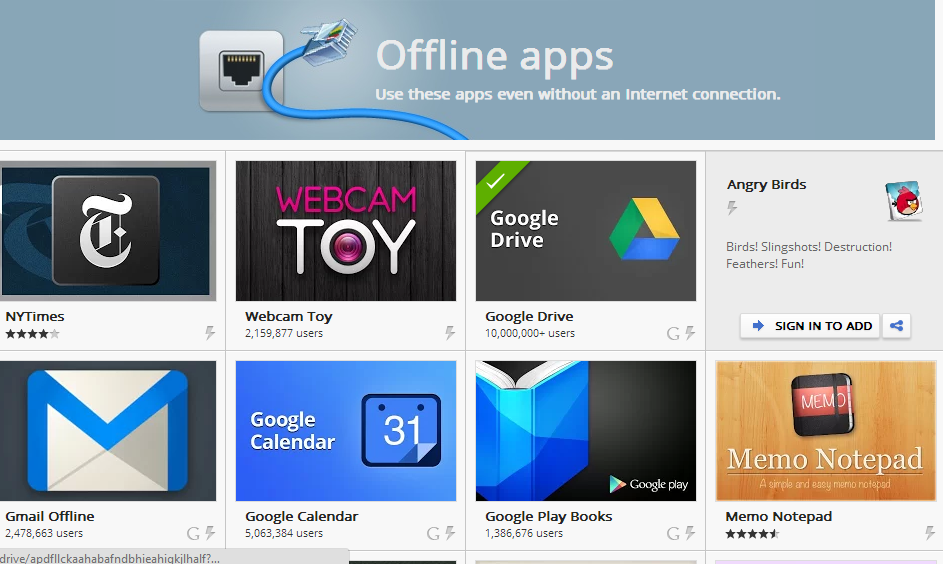Image resolution: width=943 pixels, height=564 pixels.
Task: Click the 1,386,676 users text
Action: 524,533
